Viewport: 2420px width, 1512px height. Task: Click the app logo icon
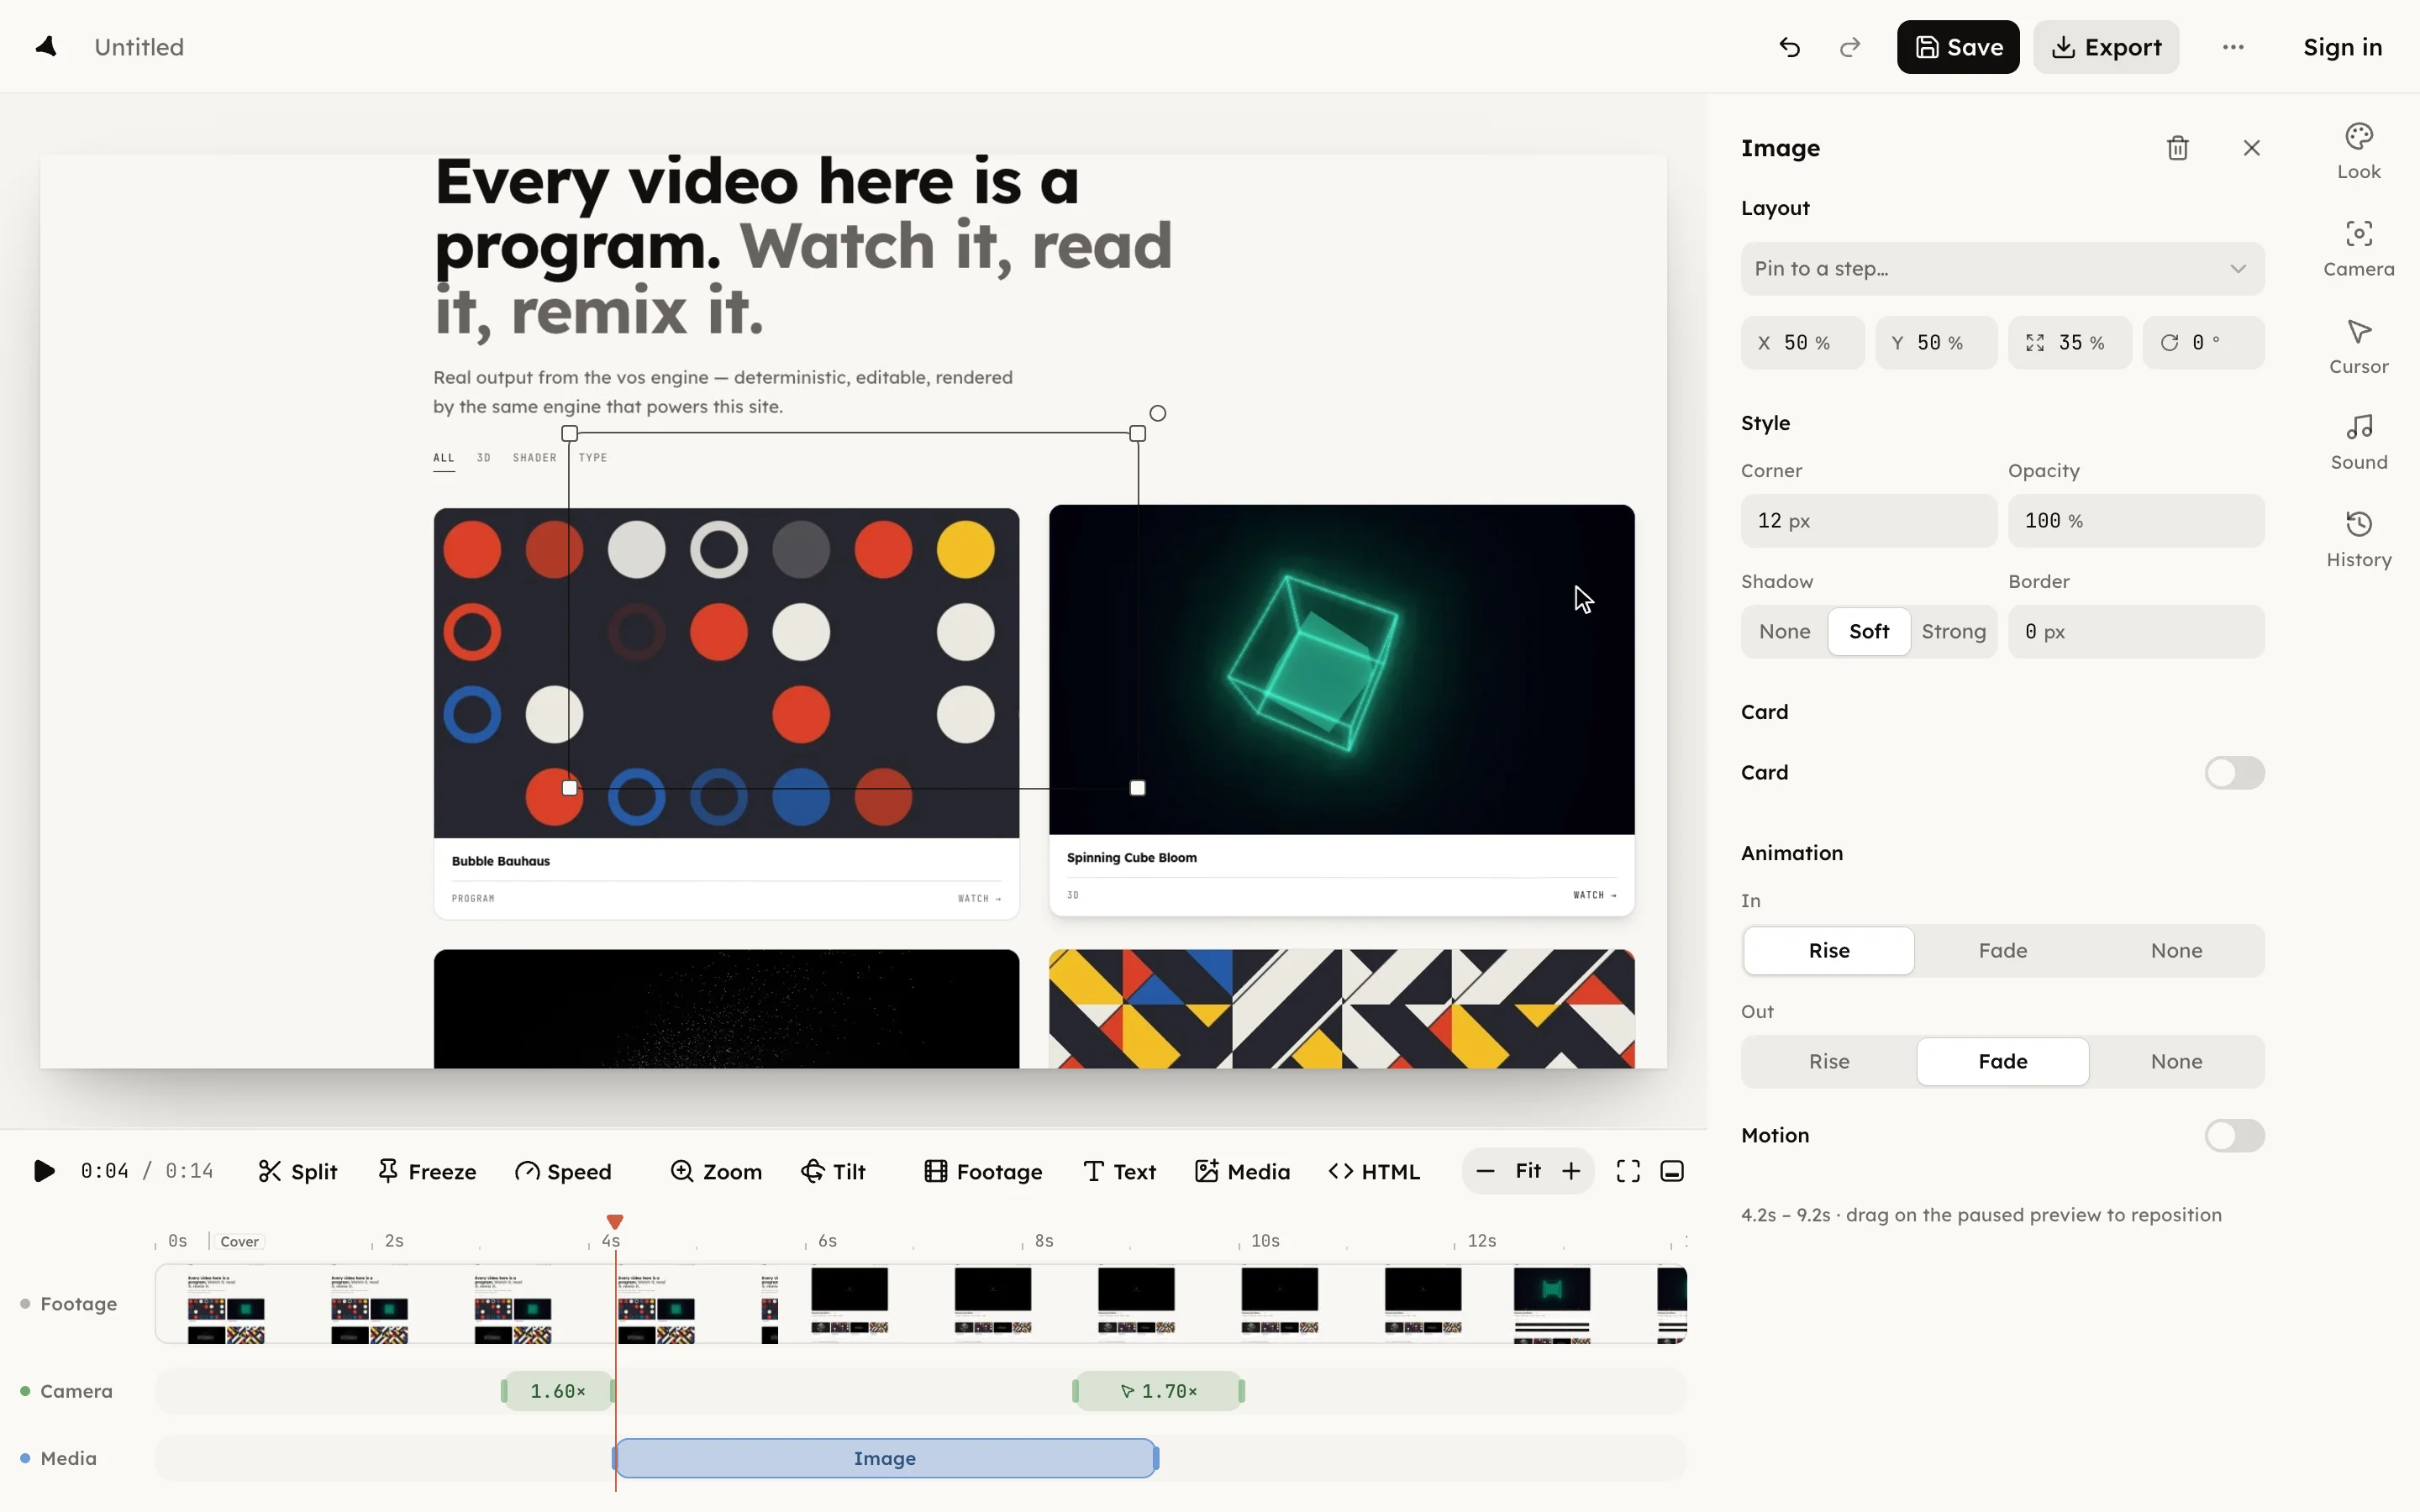[x=46, y=47]
